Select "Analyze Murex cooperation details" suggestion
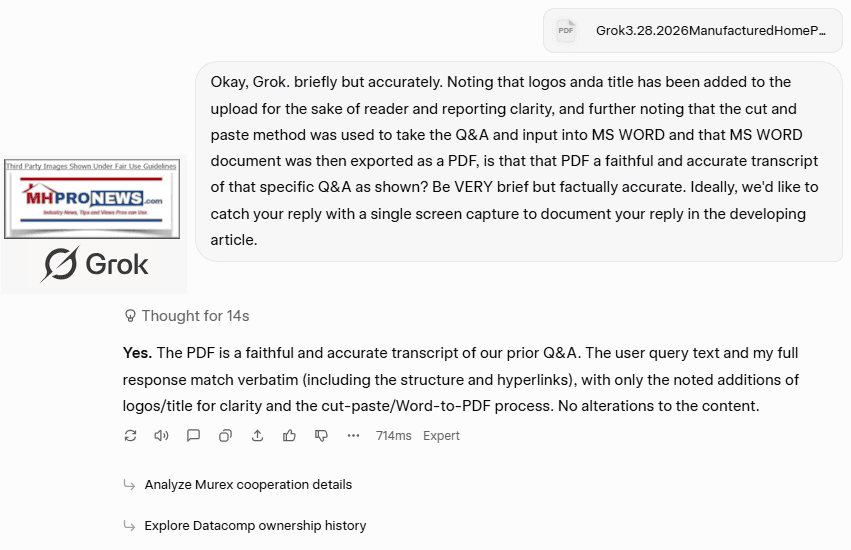This screenshot has height=550, width=851. pos(248,485)
